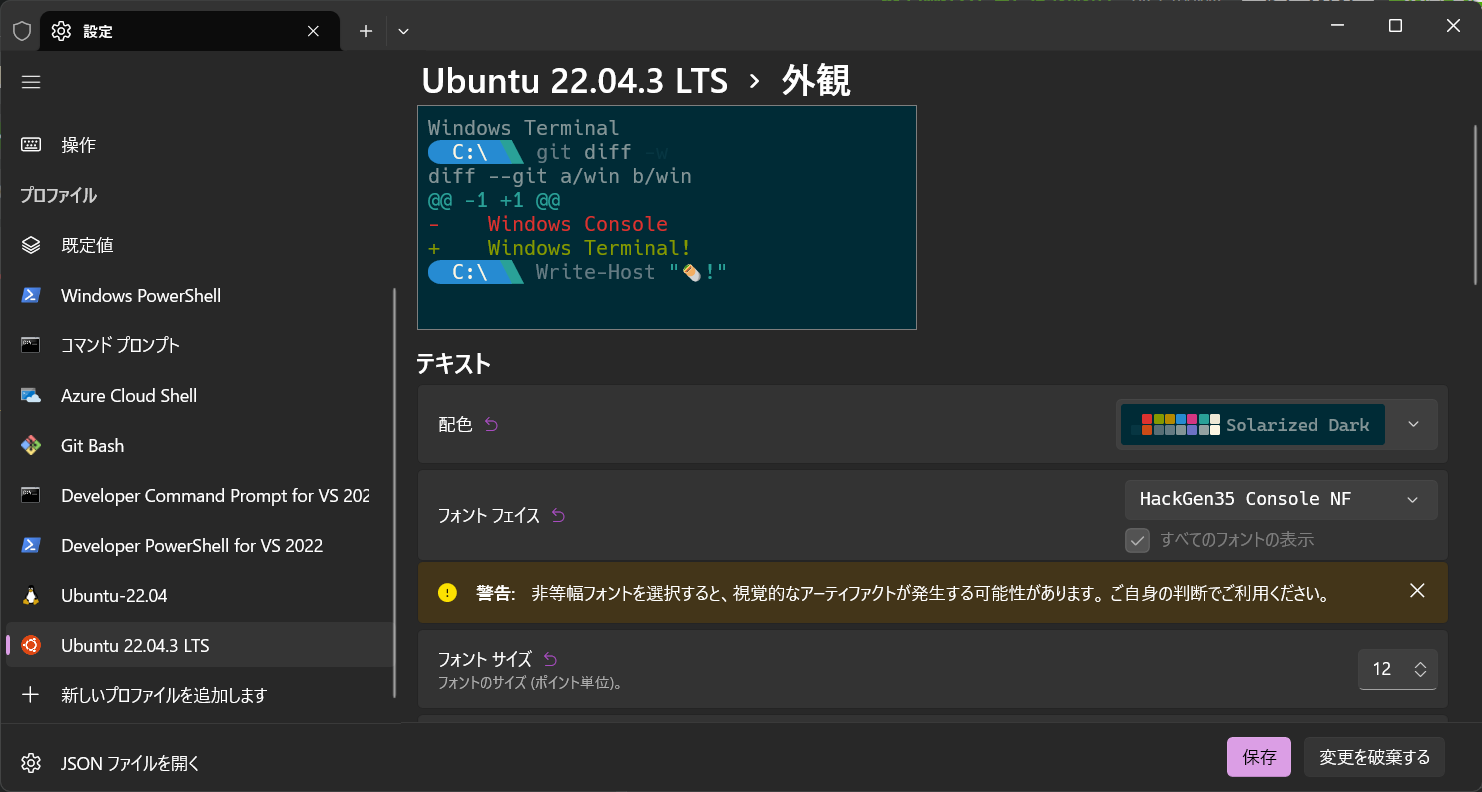Click Ubuntu 22.04.3 LTS breadcrumb in the heading
Image resolution: width=1482 pixels, height=792 pixels.
(x=575, y=81)
